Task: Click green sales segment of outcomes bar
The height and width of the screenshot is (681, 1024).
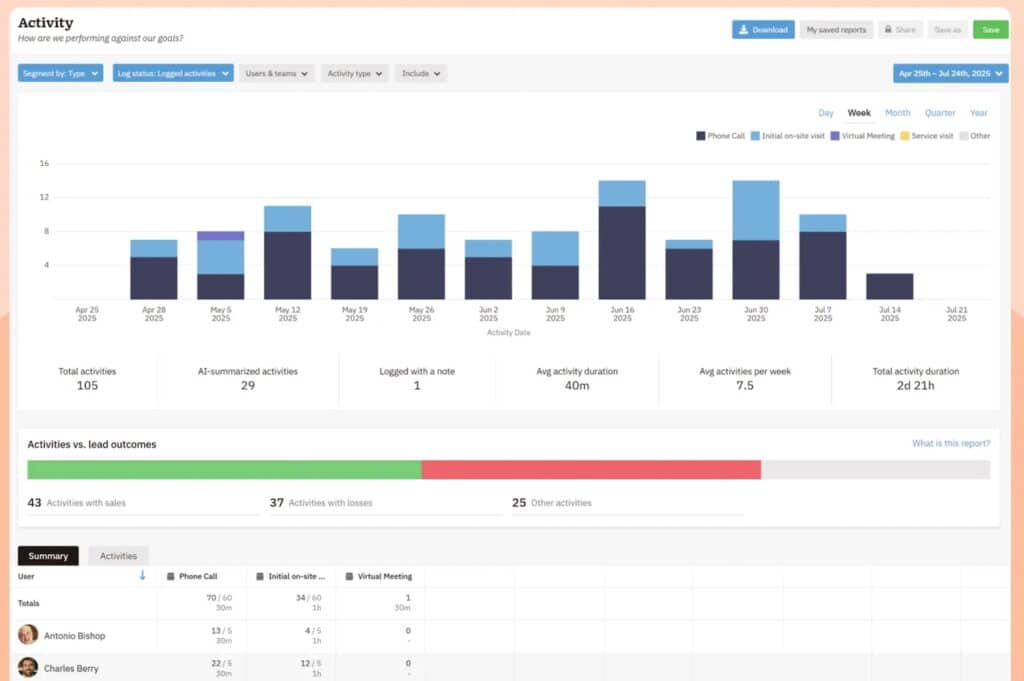Action: point(224,469)
